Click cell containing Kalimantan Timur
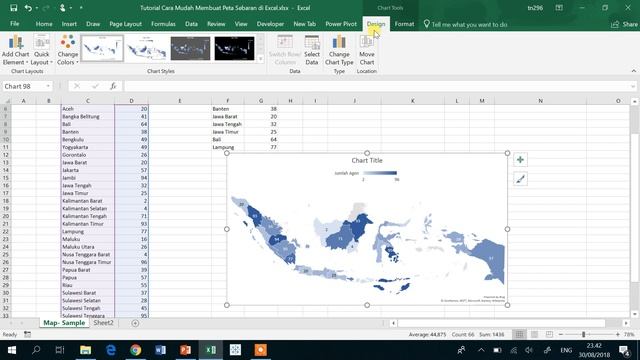 point(88,224)
